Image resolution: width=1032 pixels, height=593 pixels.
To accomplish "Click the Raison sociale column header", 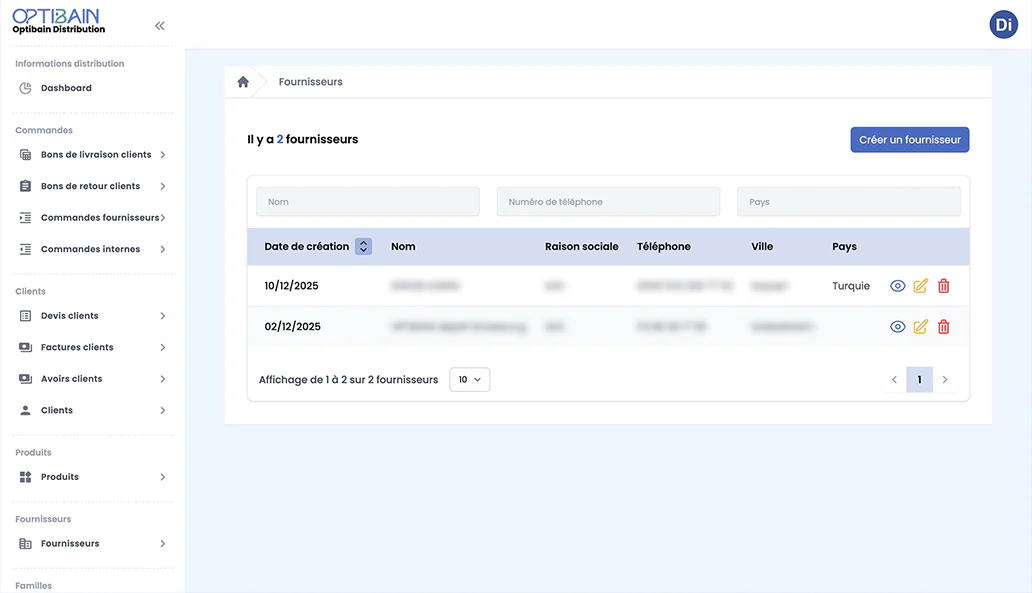I will point(582,247).
